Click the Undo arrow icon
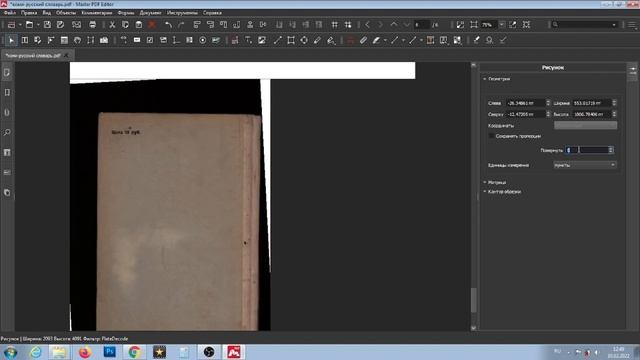Image resolution: width=640 pixels, height=360 pixels. click(168, 25)
